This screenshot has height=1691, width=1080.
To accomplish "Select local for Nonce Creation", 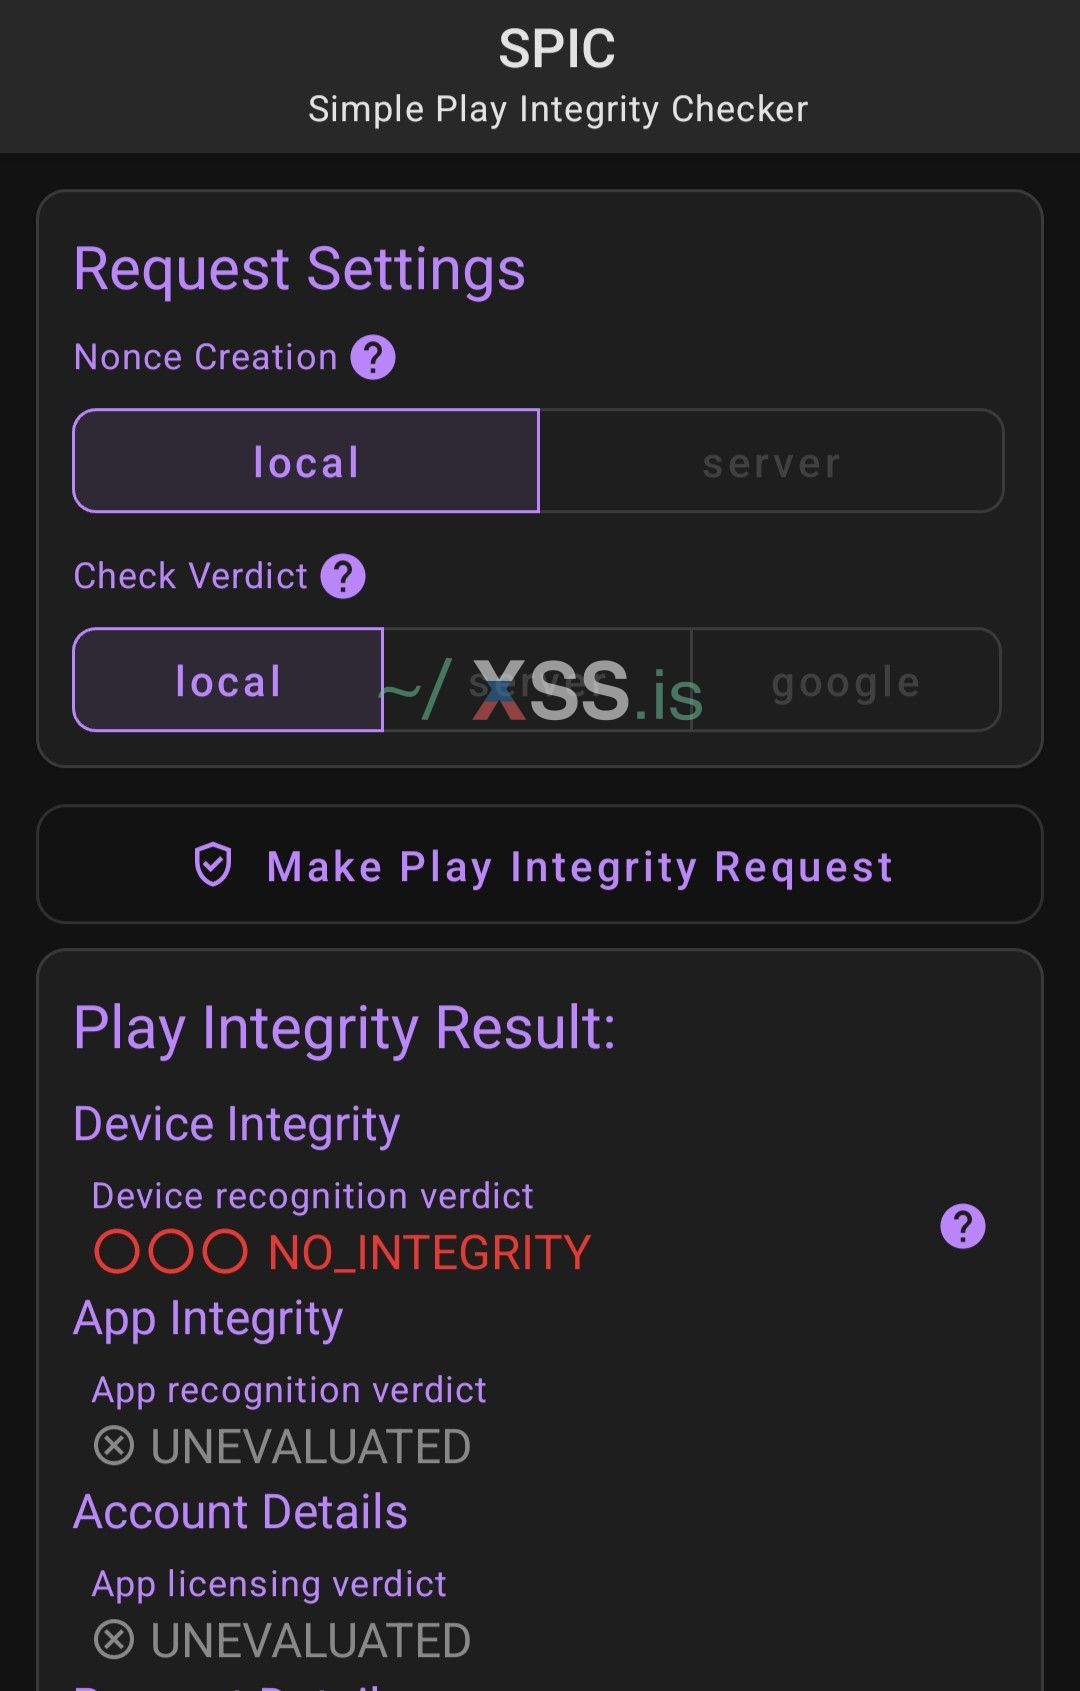I will coord(306,461).
